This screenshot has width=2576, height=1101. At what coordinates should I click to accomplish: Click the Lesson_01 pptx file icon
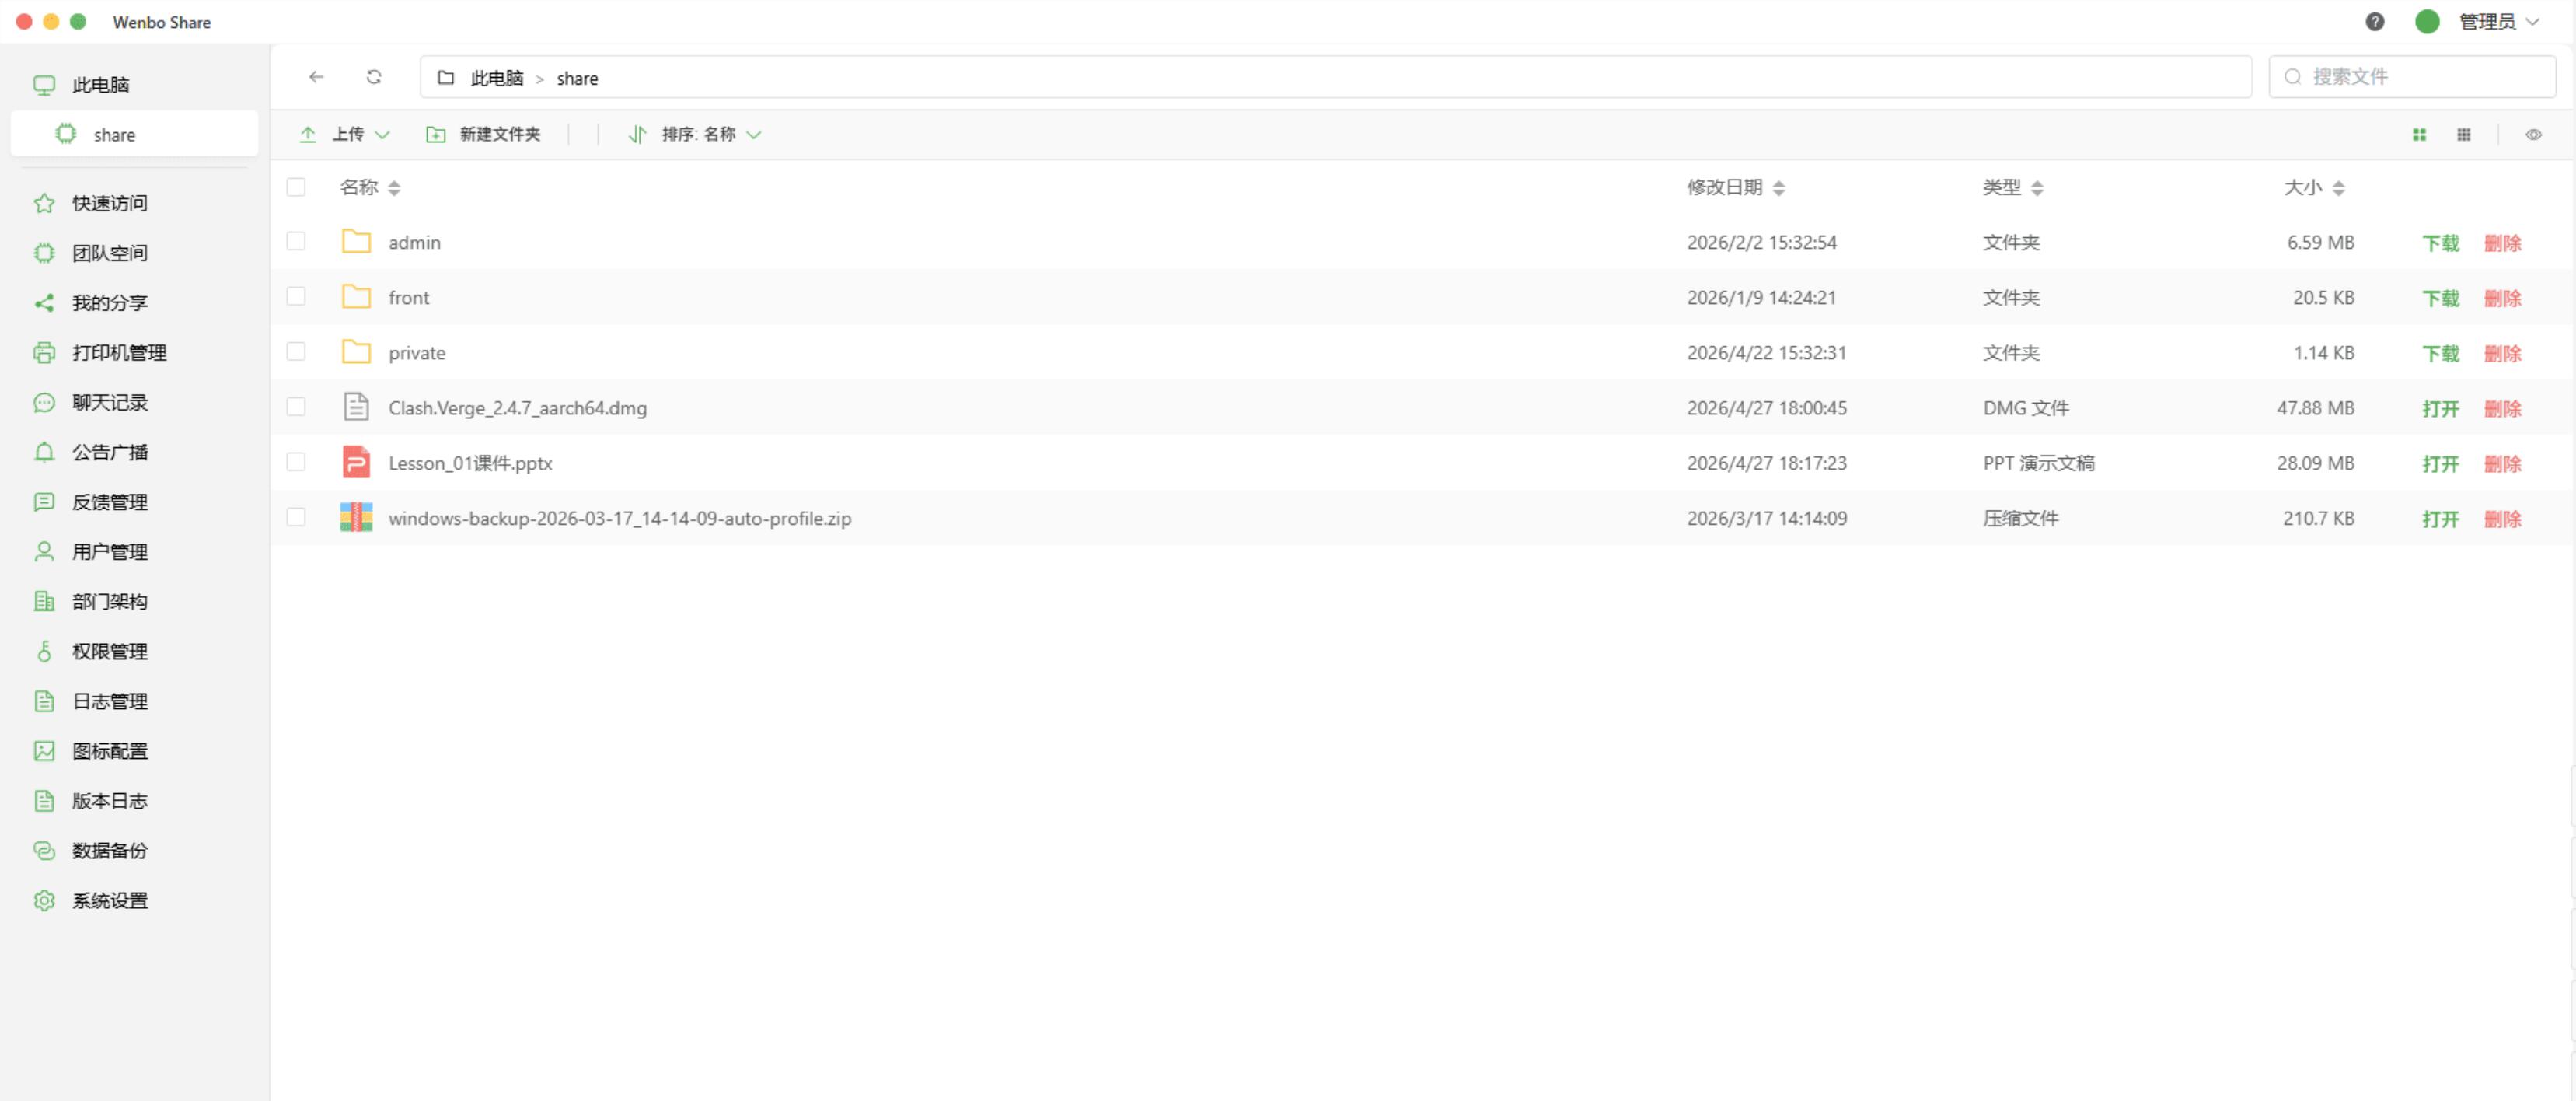[x=356, y=461]
